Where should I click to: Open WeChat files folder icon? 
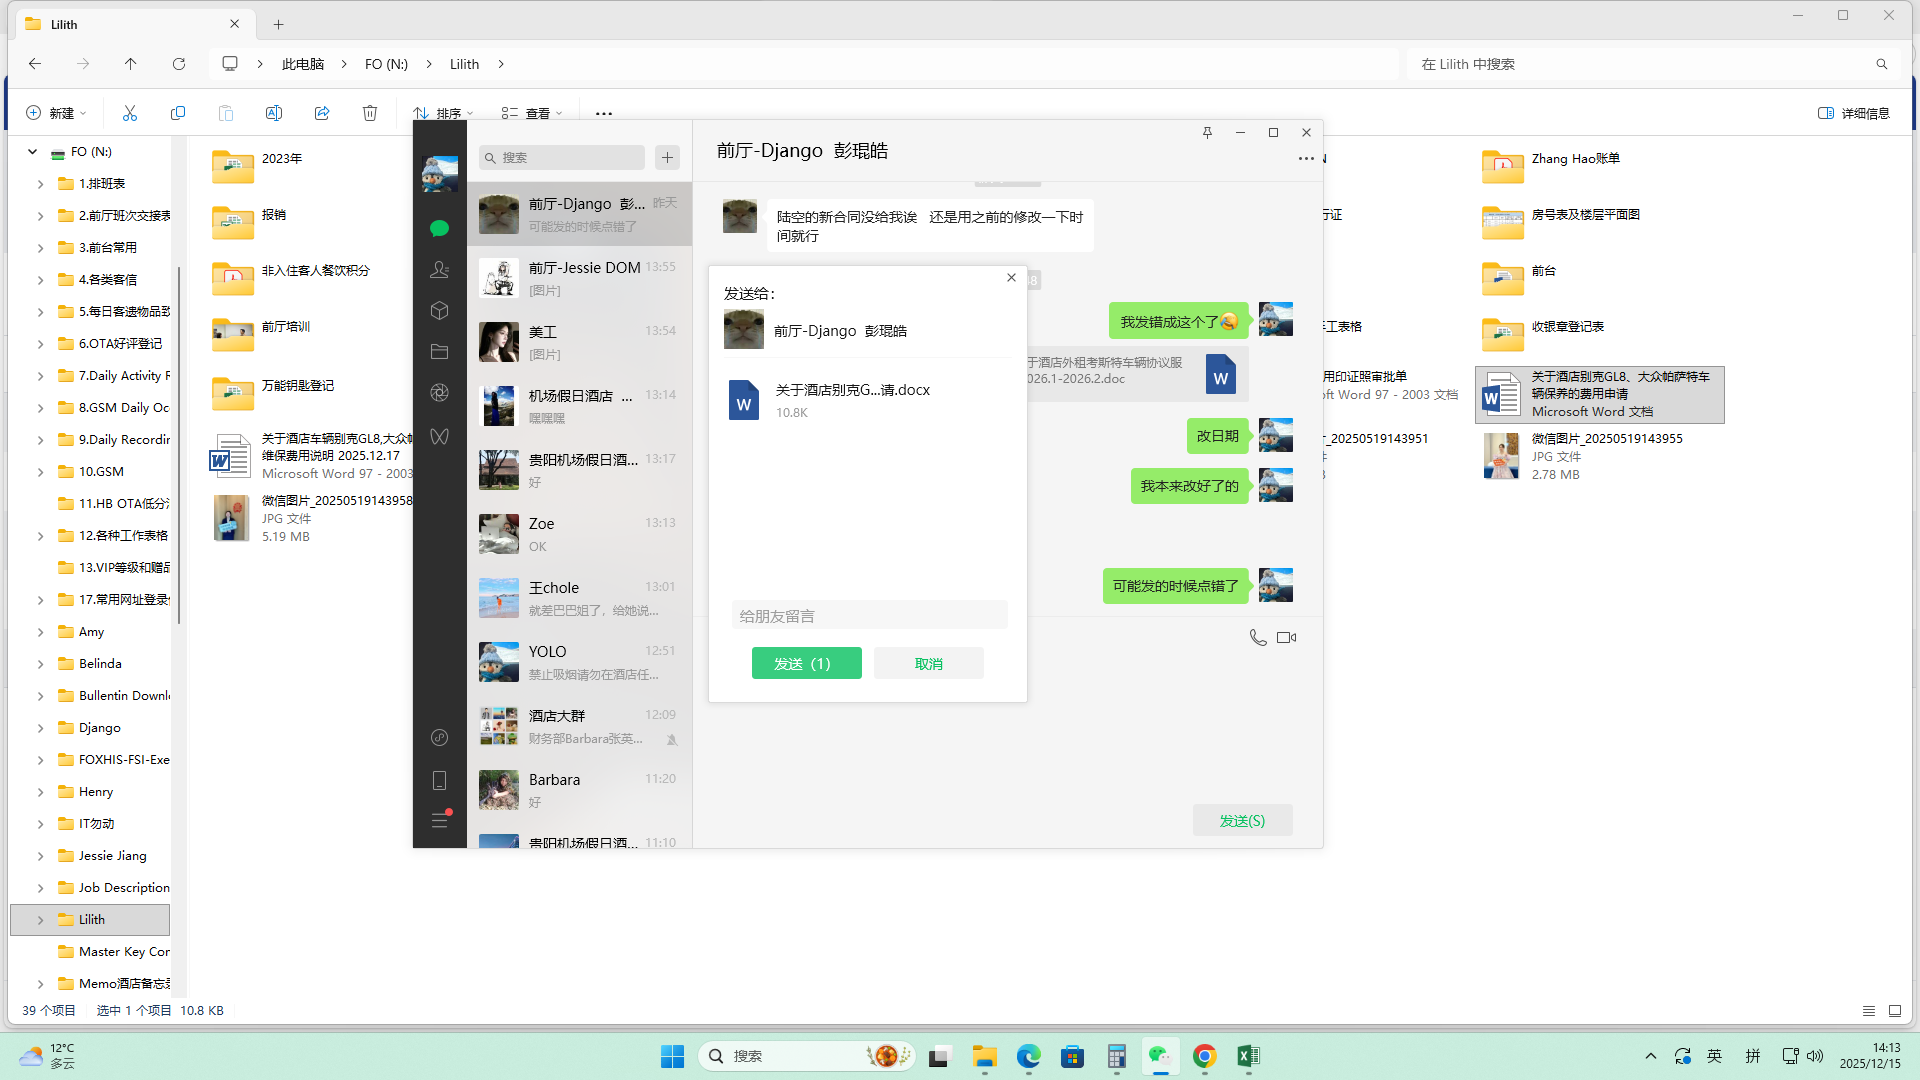(x=439, y=352)
